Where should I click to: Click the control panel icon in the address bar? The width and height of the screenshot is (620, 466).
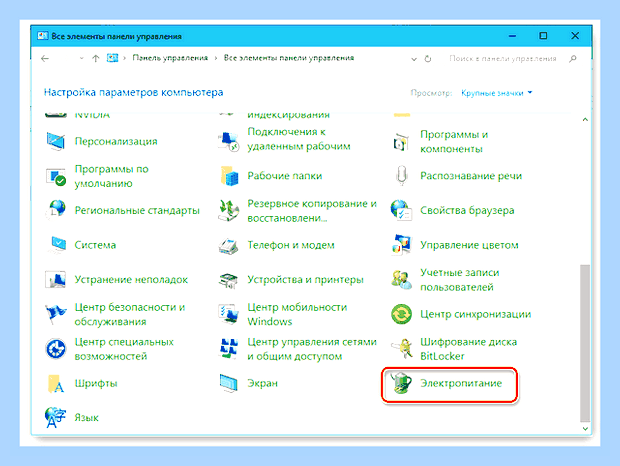(x=113, y=58)
